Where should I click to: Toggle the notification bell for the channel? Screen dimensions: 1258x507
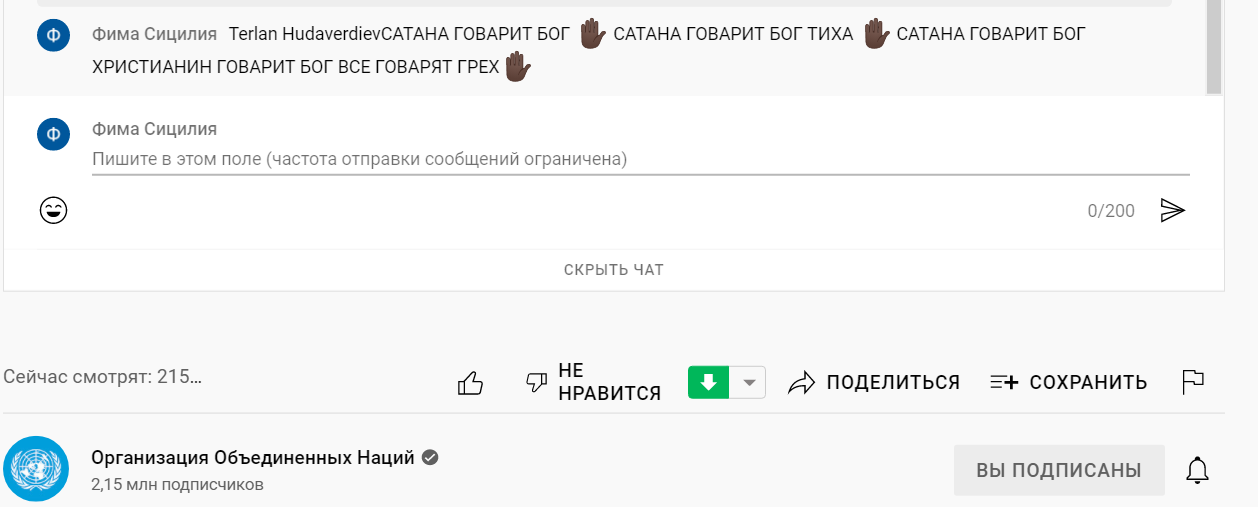point(1197,470)
